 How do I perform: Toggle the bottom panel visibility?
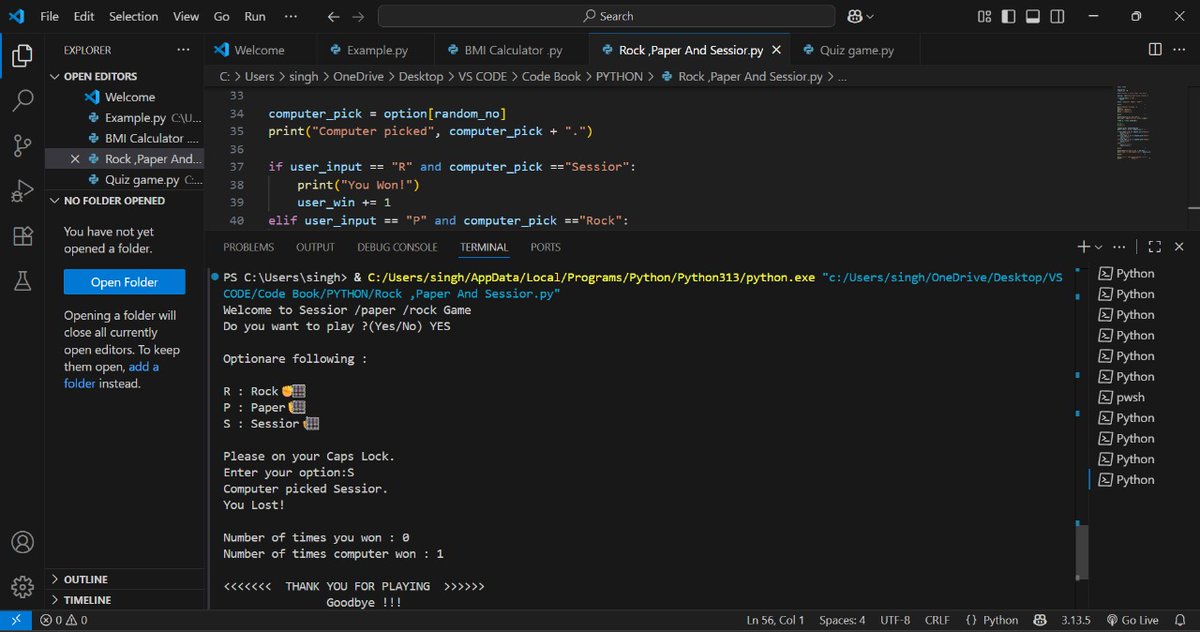(x=1033, y=16)
